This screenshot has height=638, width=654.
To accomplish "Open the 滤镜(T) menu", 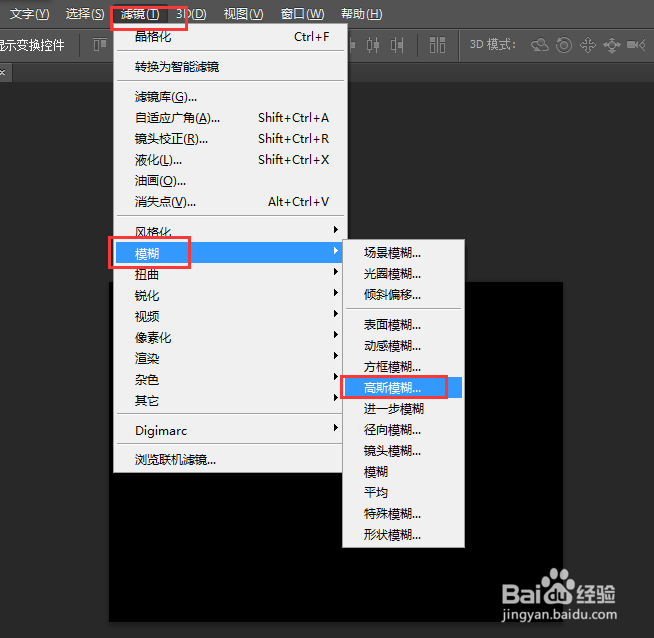I will click(140, 14).
